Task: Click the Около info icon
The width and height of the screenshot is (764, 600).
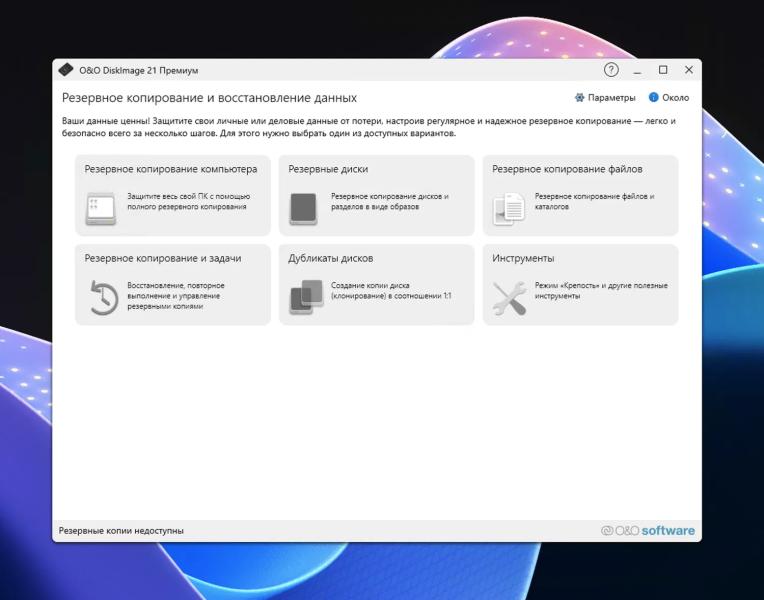Action: tap(653, 97)
